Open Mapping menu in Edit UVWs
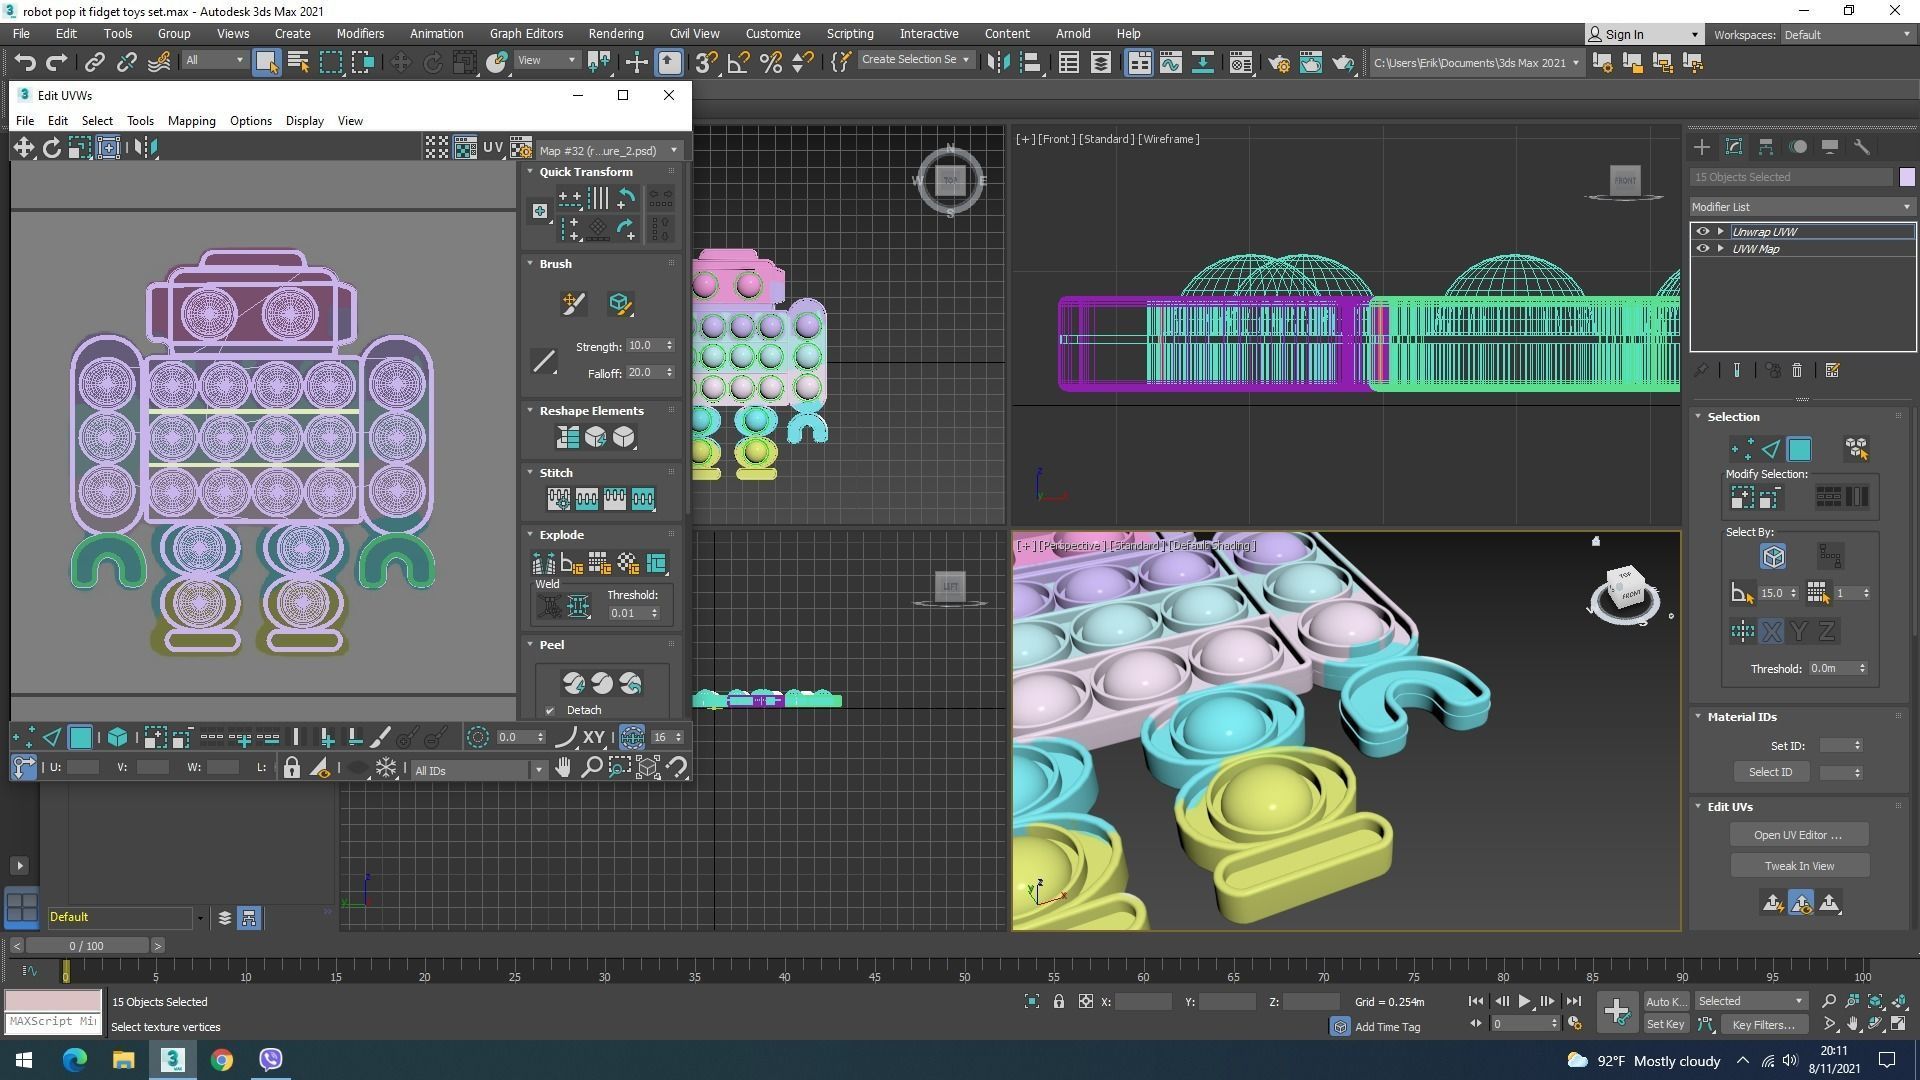 point(191,121)
